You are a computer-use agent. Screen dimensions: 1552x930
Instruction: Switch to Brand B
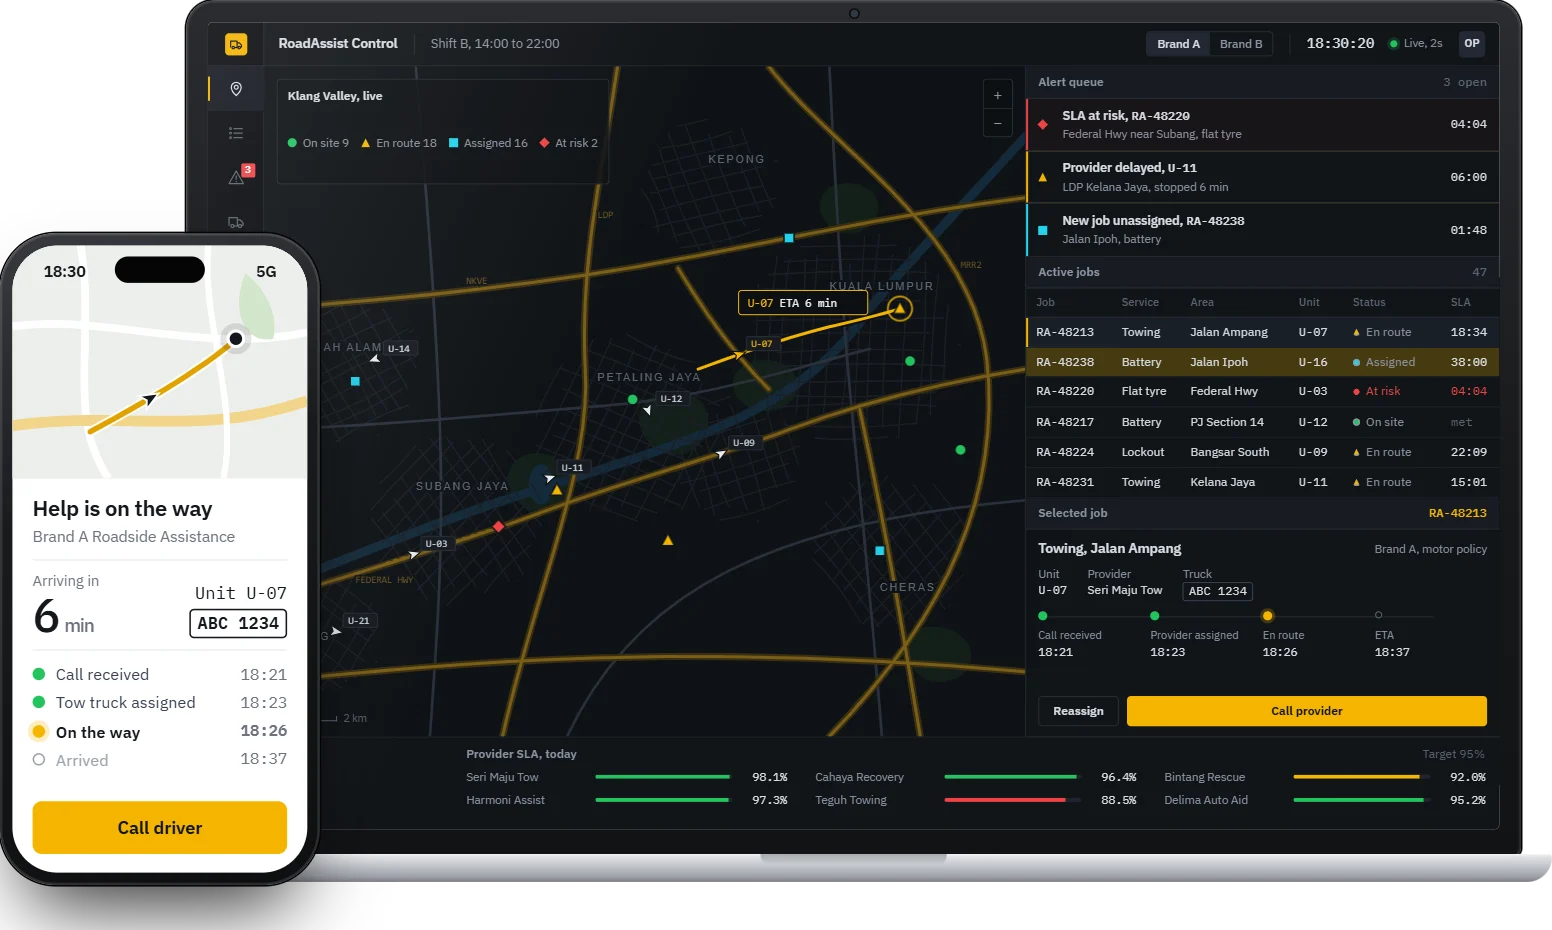pos(1241,44)
